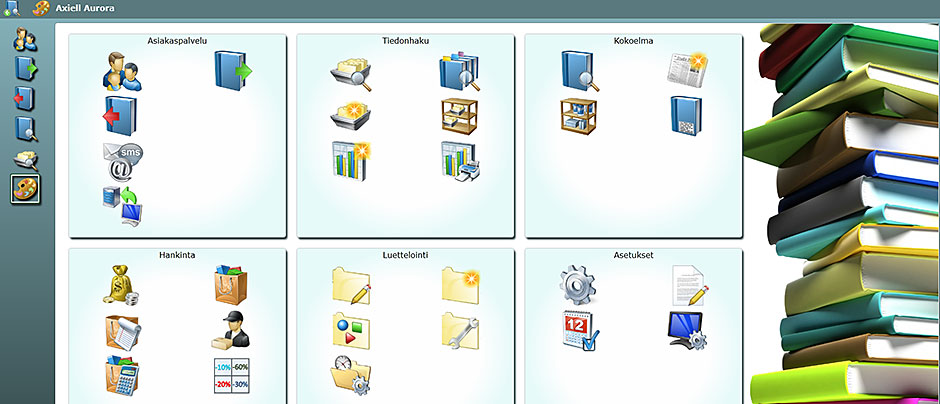Select the monitor with gear icon in Asetukset
The image size is (940, 404).
point(688,330)
